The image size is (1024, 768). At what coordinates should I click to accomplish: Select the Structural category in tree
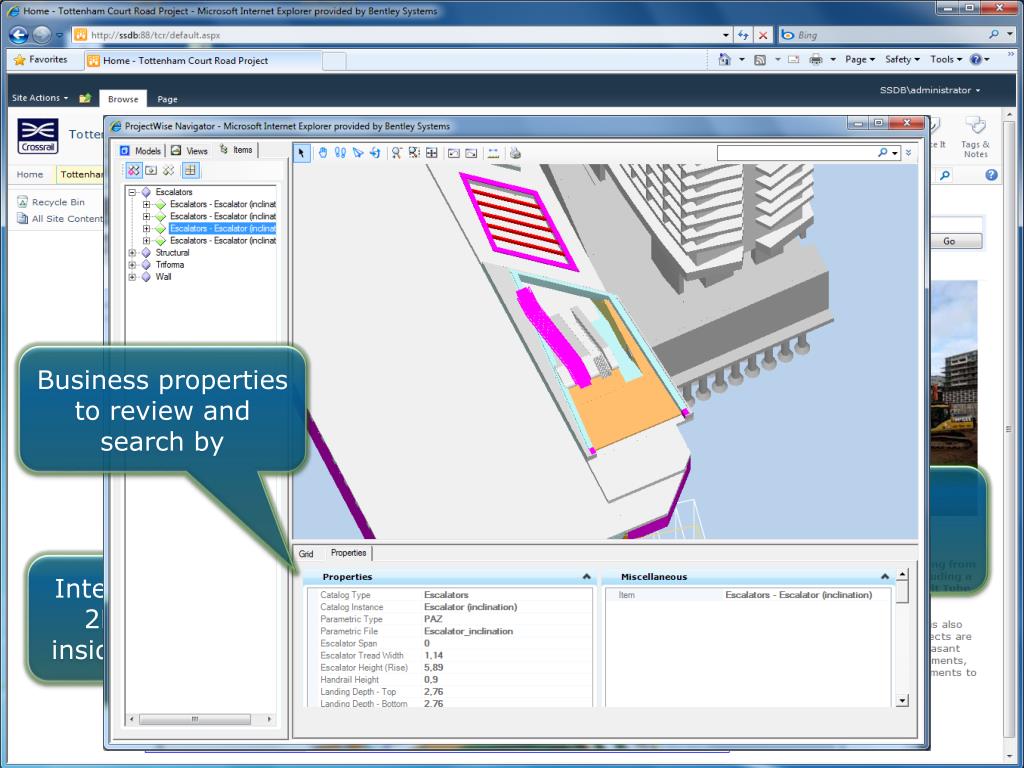click(x=172, y=253)
